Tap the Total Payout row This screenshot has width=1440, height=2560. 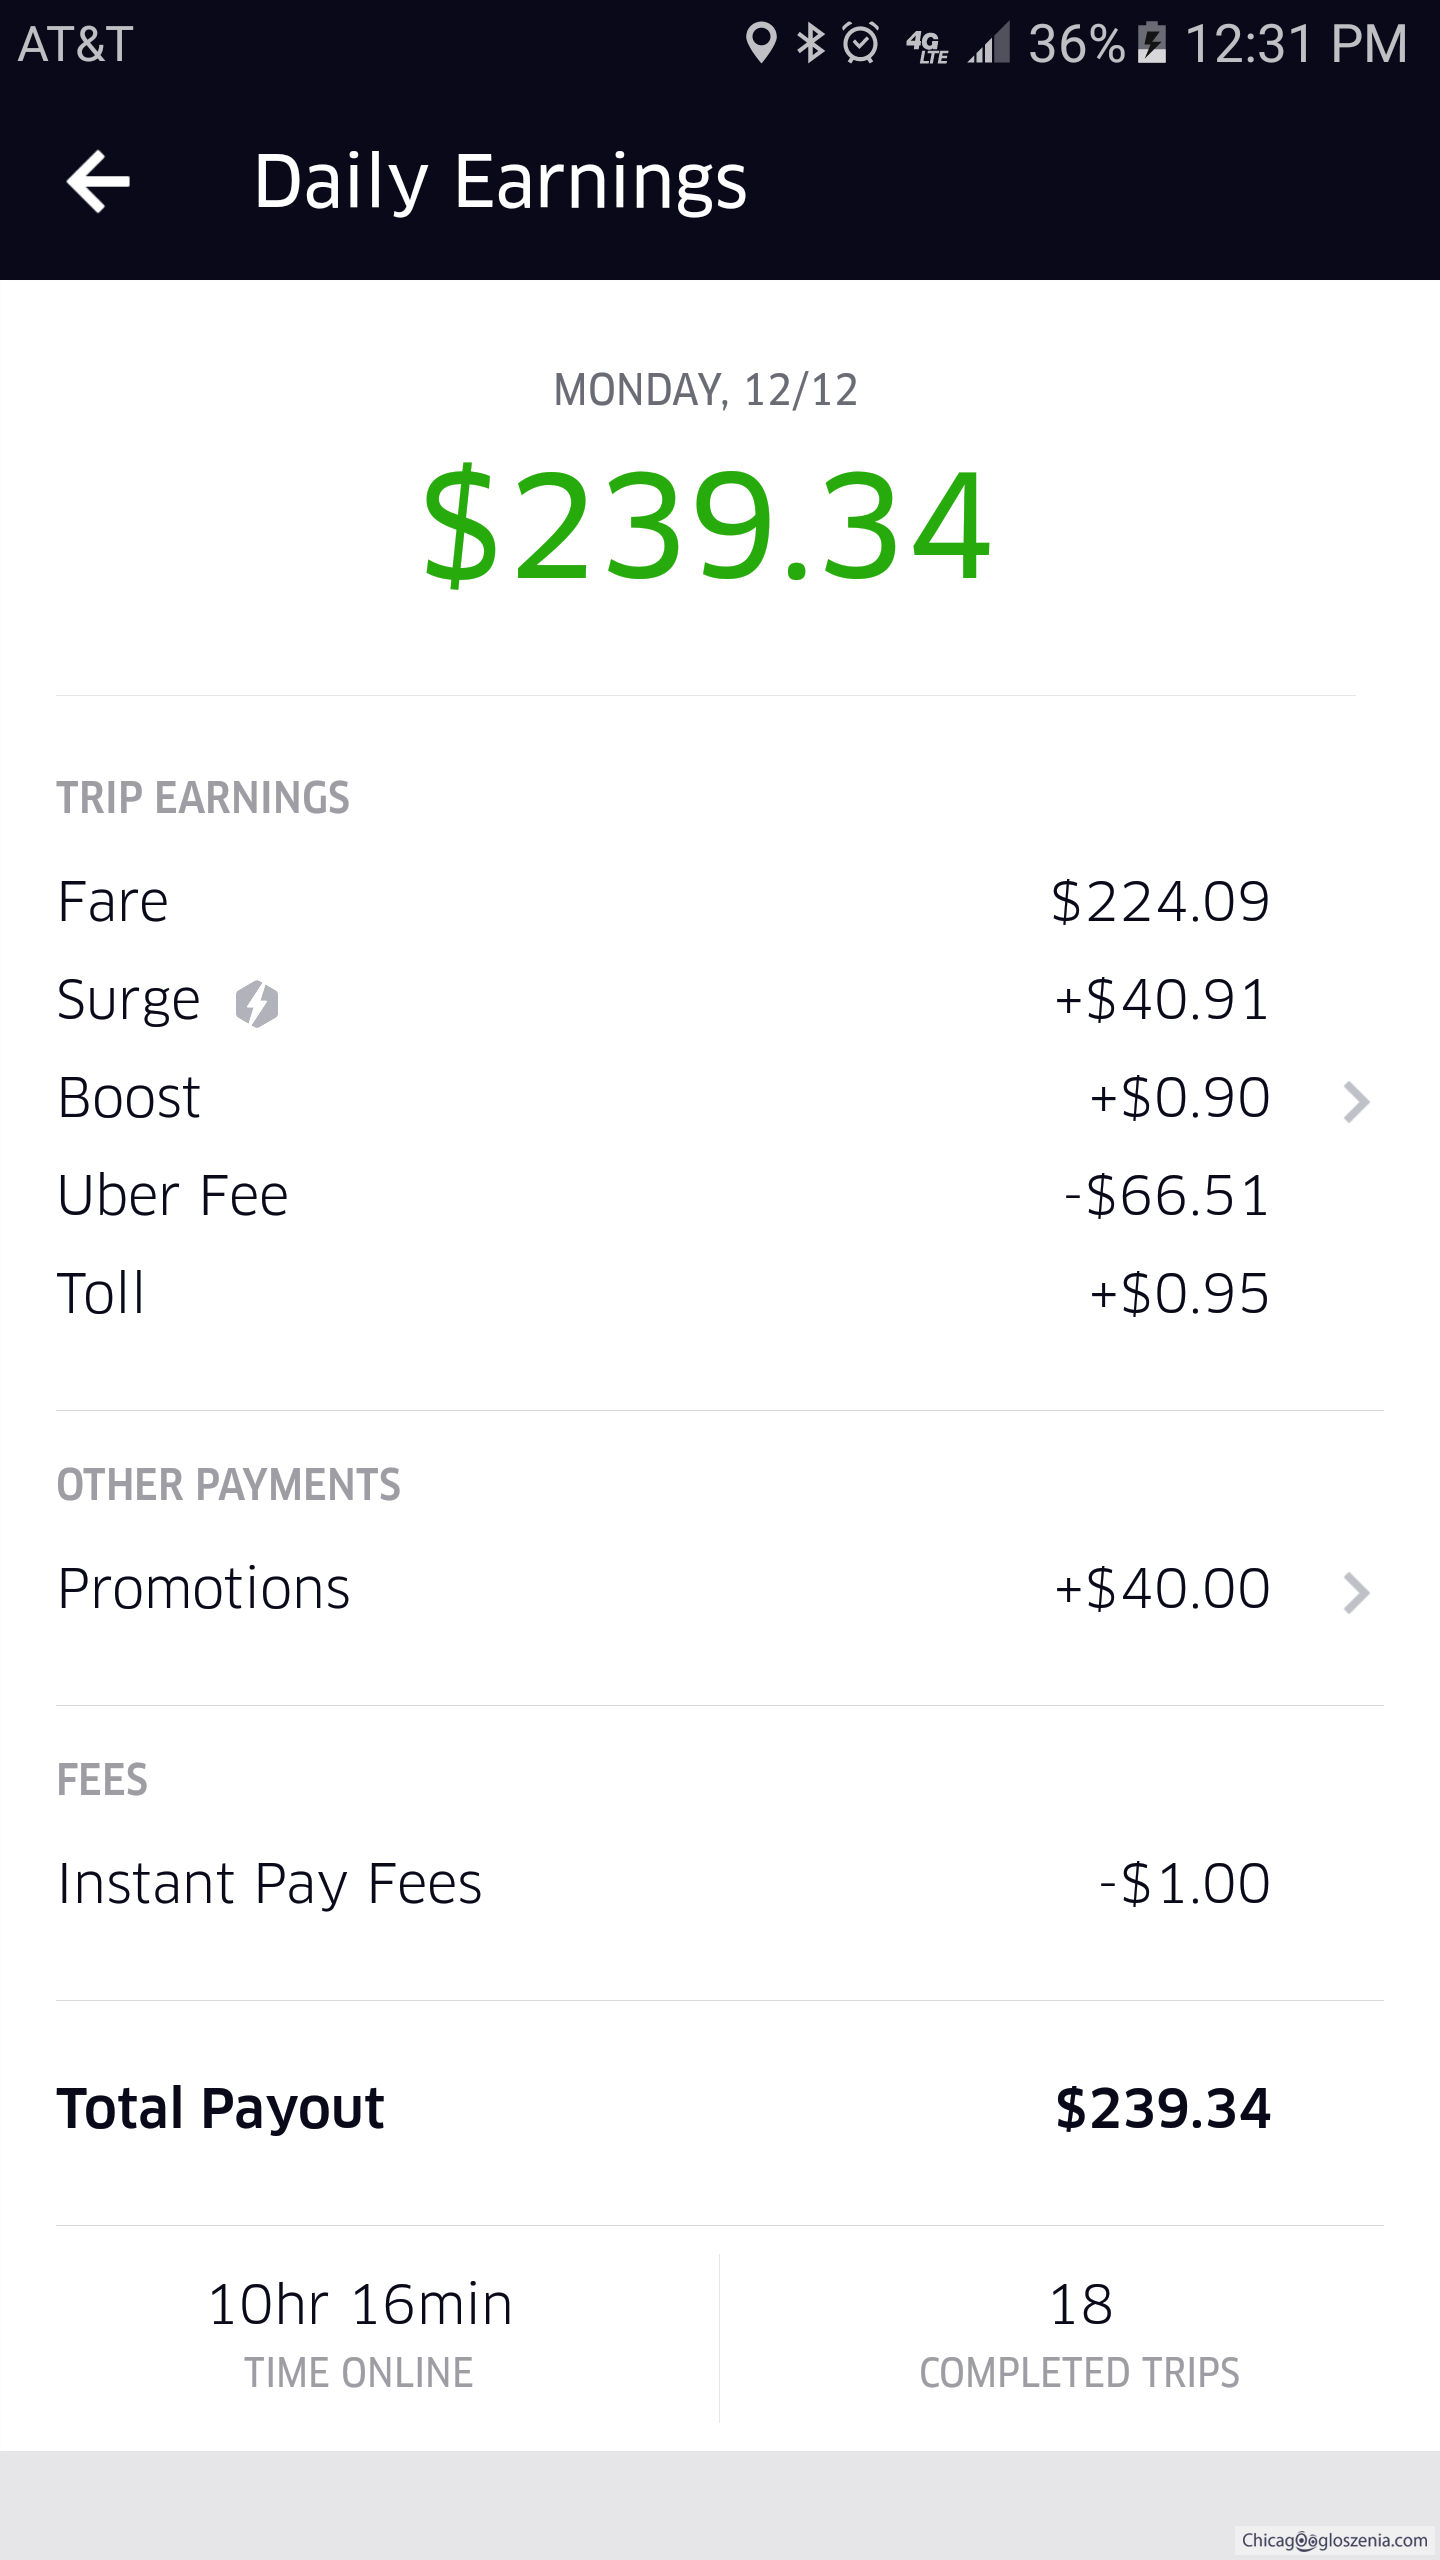pyautogui.click(x=660, y=2109)
